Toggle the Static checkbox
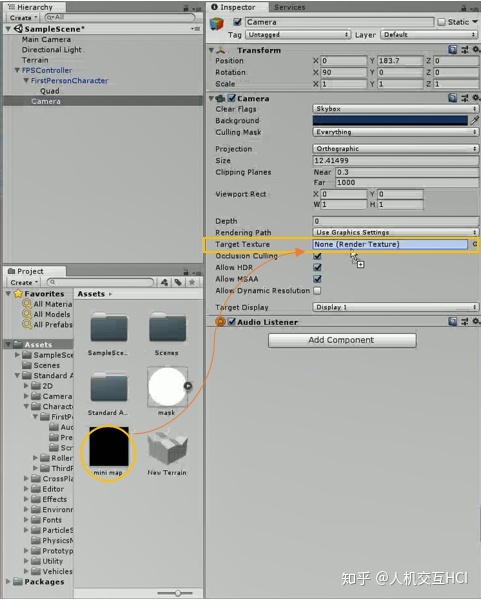Viewport: 481px width, 600px height. point(442,22)
